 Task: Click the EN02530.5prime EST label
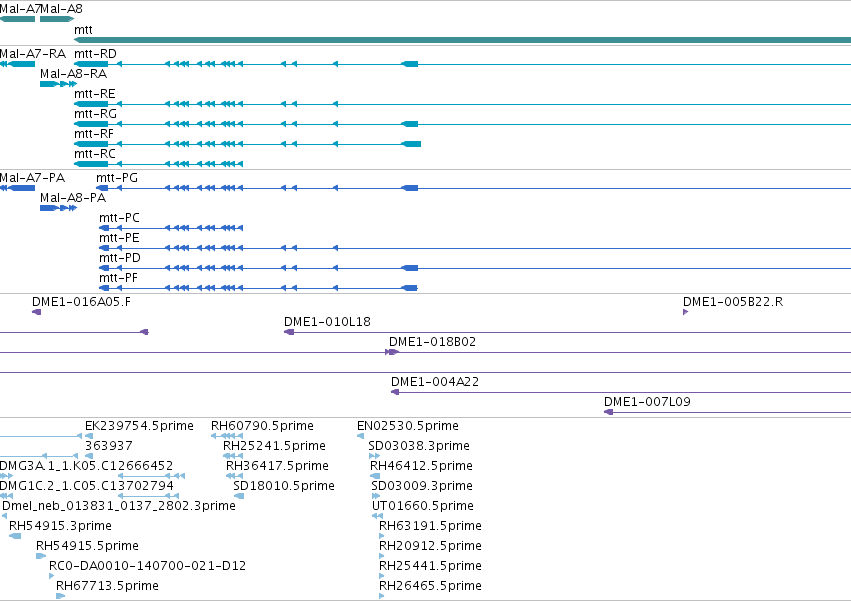[408, 426]
